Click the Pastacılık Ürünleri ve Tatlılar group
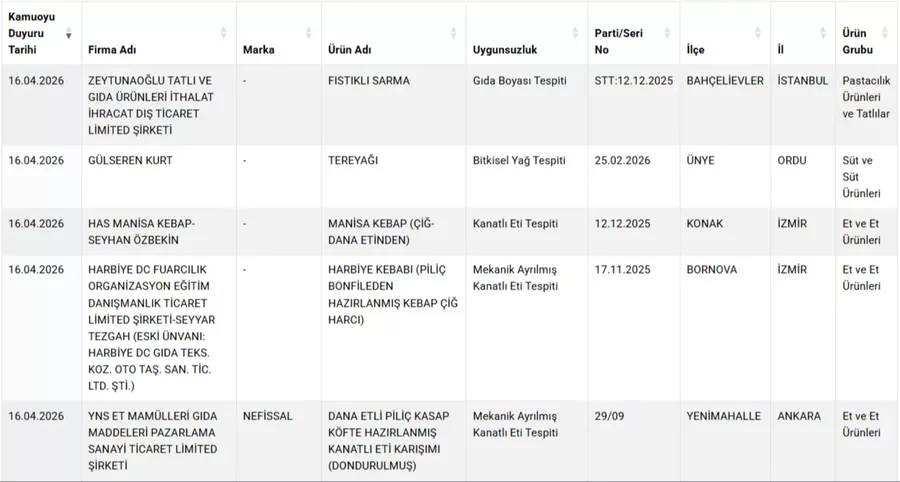Viewport: 900px width, 482px height. [866, 97]
